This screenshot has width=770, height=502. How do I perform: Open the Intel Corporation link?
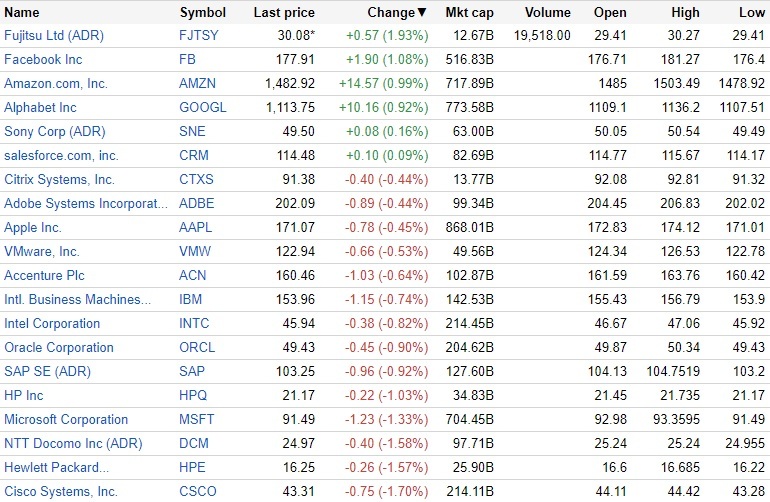(52, 324)
